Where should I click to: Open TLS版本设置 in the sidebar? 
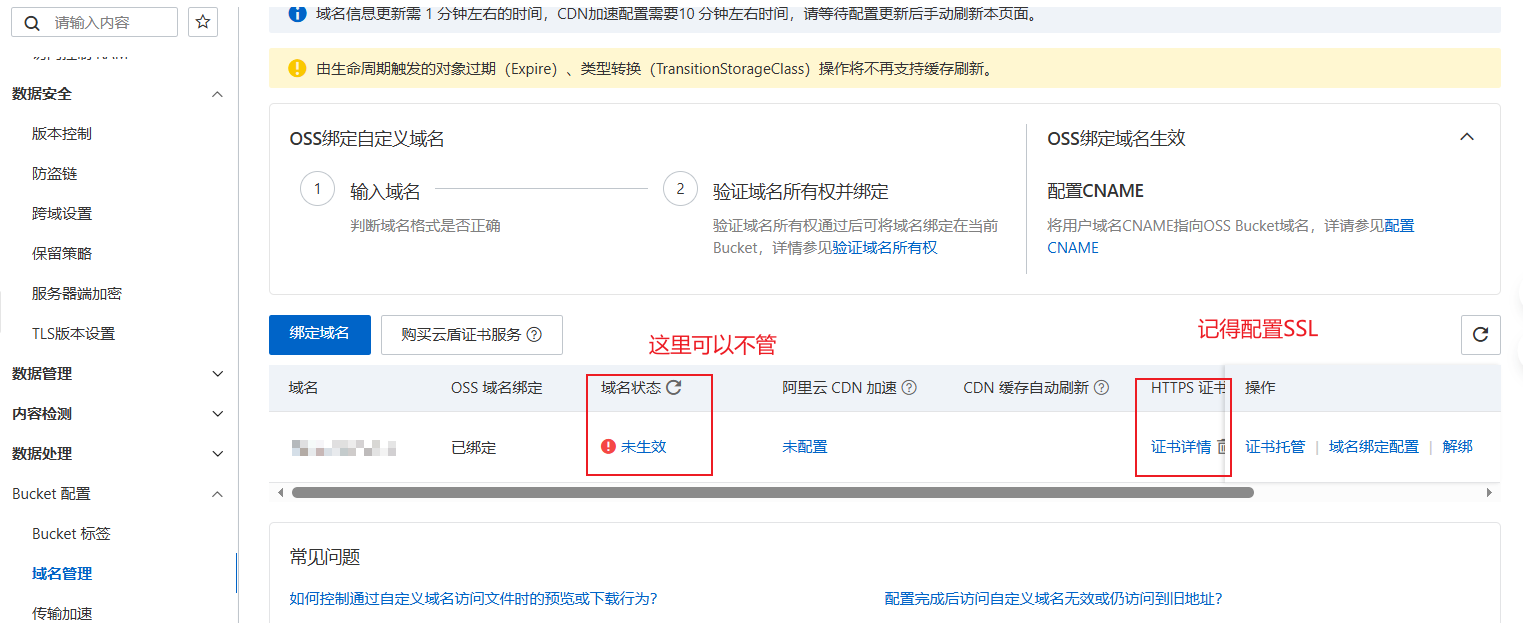(73, 334)
